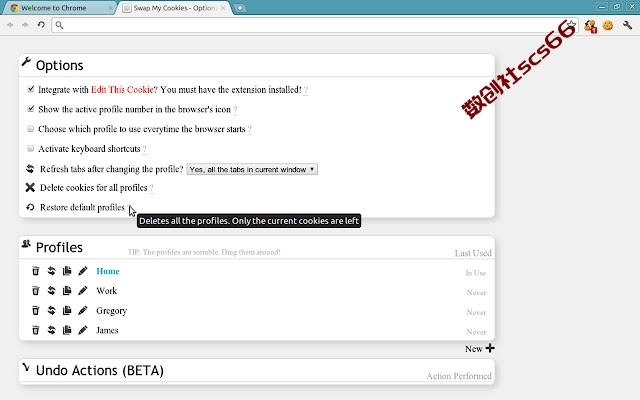Enable choose profile on browser start
The height and width of the screenshot is (400, 640).
click(x=31, y=129)
